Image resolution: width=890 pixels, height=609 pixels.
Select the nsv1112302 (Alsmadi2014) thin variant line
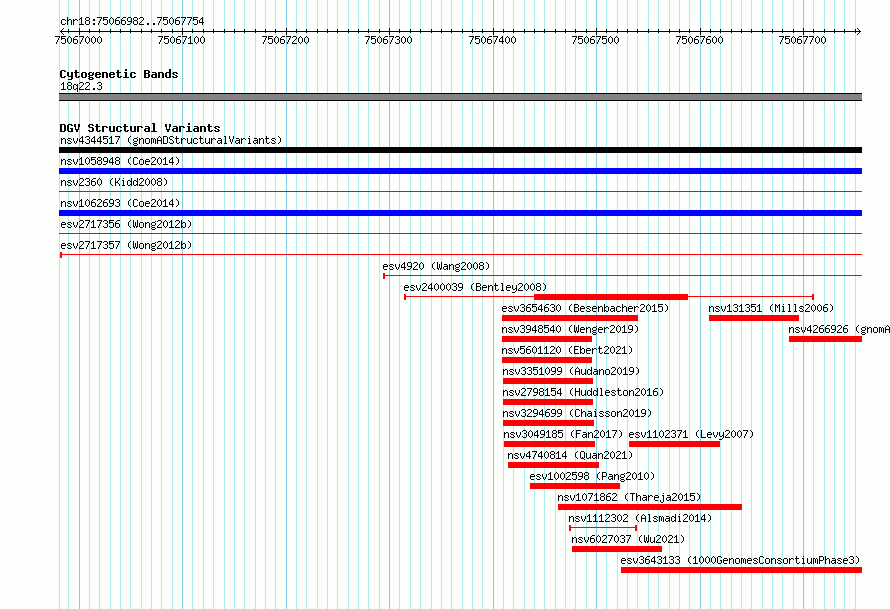pos(603,528)
